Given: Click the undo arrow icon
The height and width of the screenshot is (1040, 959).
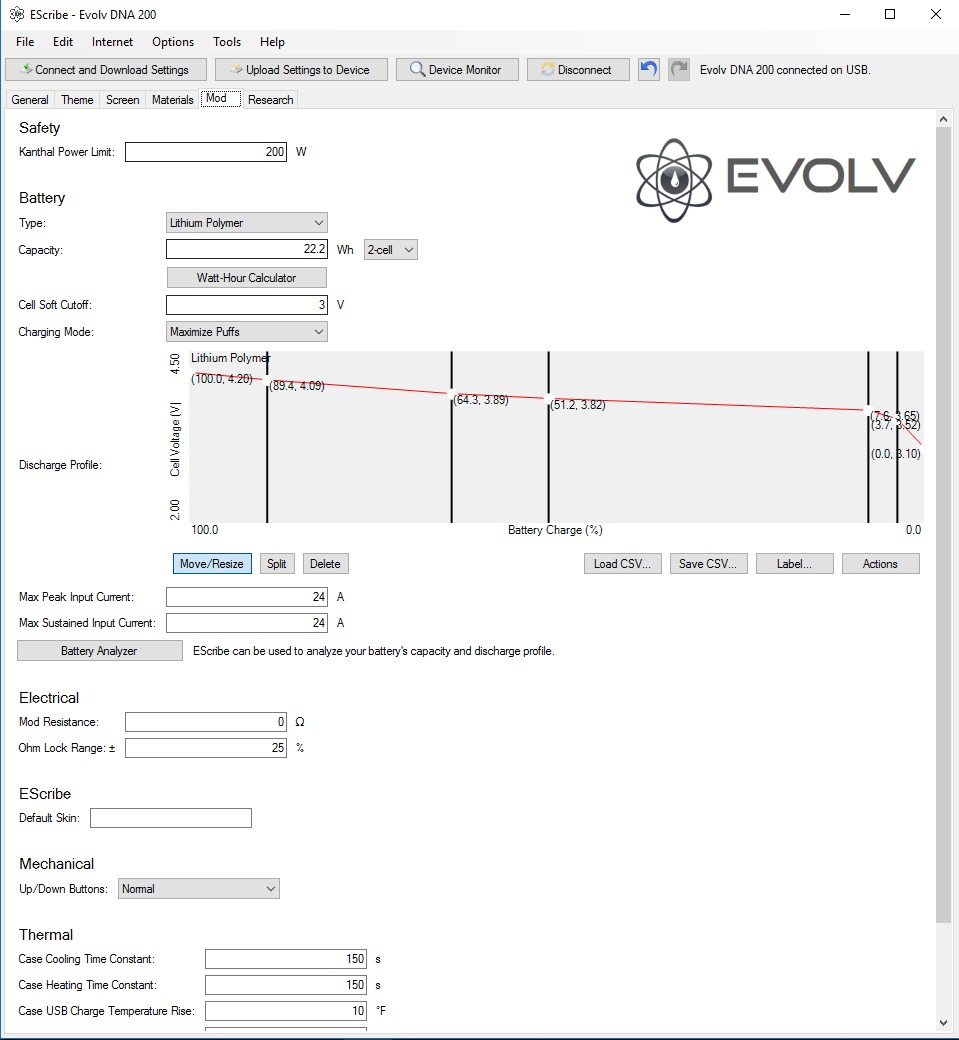Looking at the screenshot, I should [650, 69].
